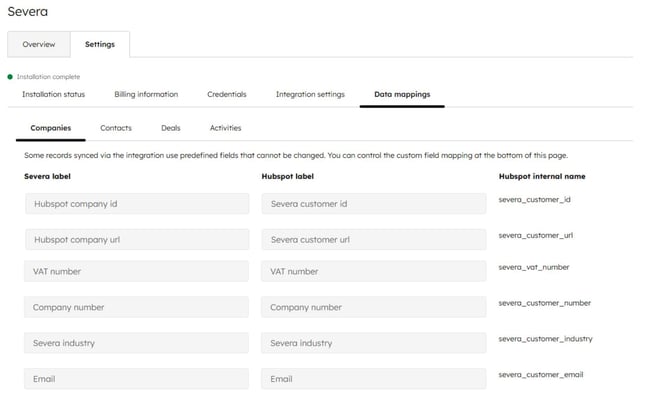Click the severa_customer_email internal name
The width and height of the screenshot is (670, 402).
click(x=541, y=375)
